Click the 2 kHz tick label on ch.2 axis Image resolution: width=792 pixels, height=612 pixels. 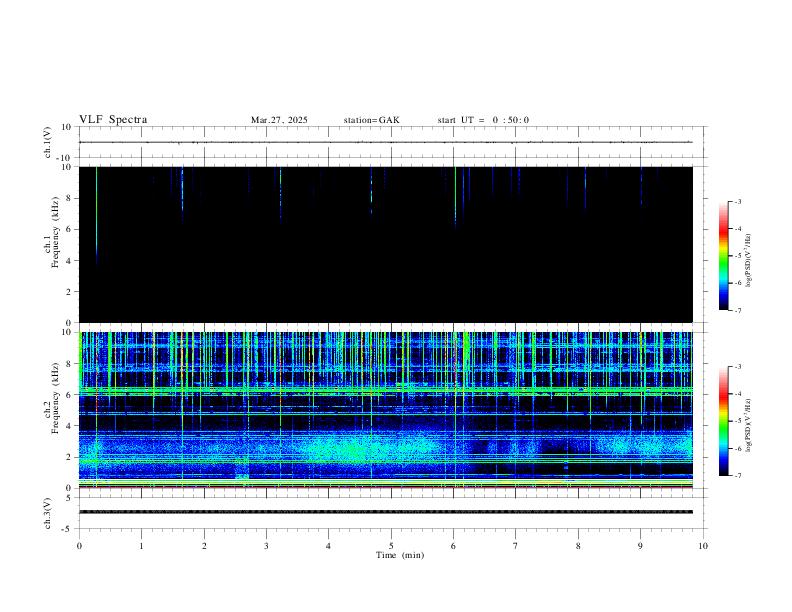point(69,457)
